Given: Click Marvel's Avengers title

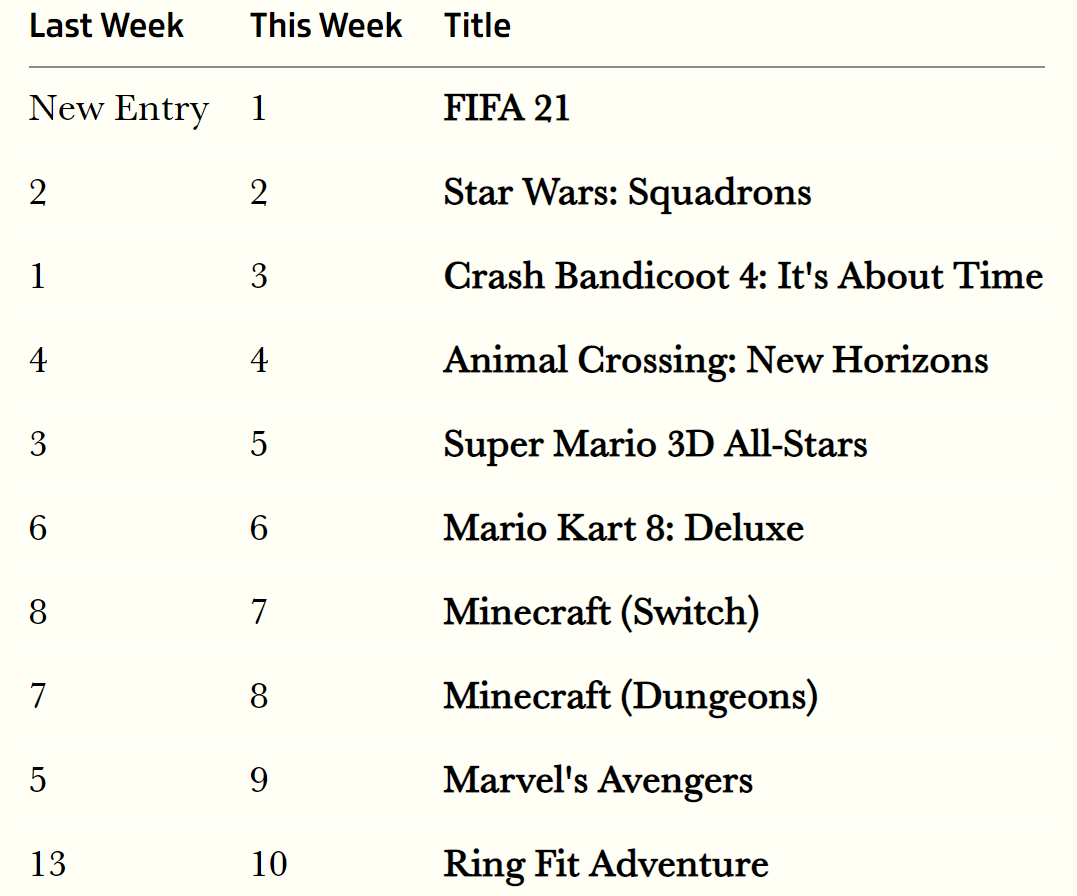Looking at the screenshot, I should coord(598,780).
